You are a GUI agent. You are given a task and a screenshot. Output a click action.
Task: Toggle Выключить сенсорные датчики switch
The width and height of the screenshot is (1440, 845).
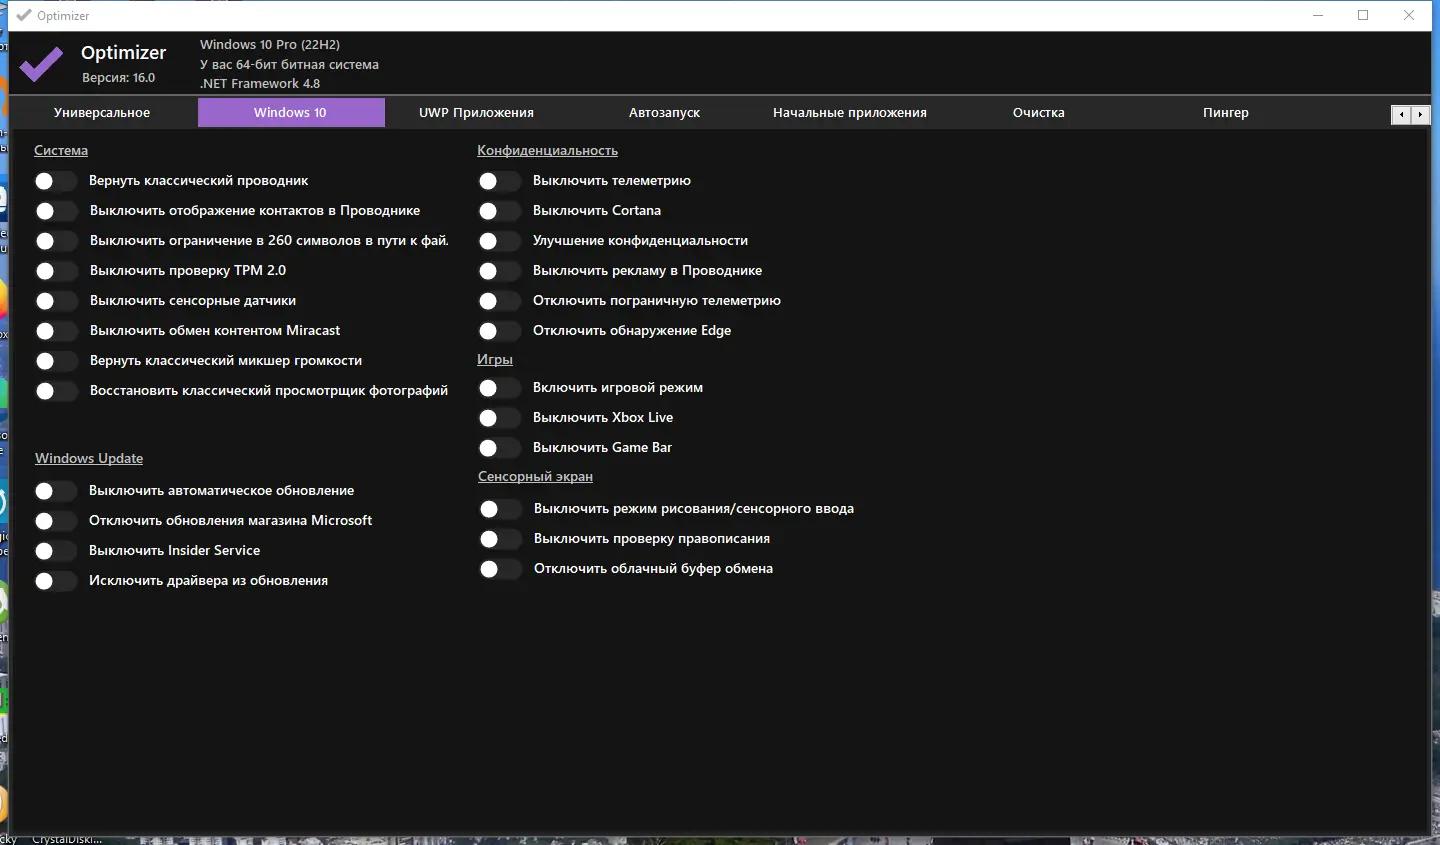tap(55, 301)
